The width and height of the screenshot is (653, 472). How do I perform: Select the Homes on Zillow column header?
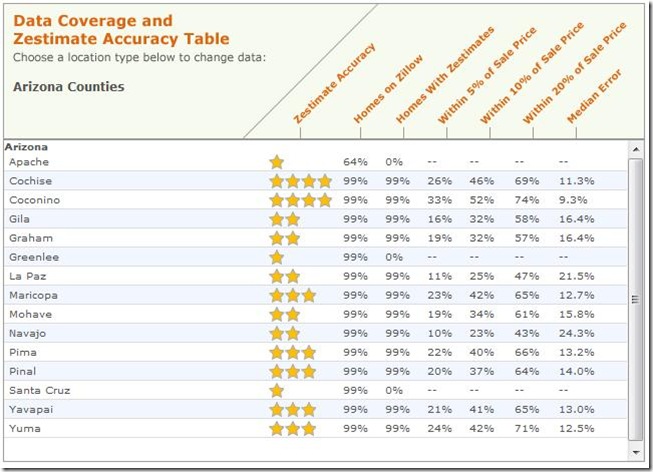[x=388, y=89]
